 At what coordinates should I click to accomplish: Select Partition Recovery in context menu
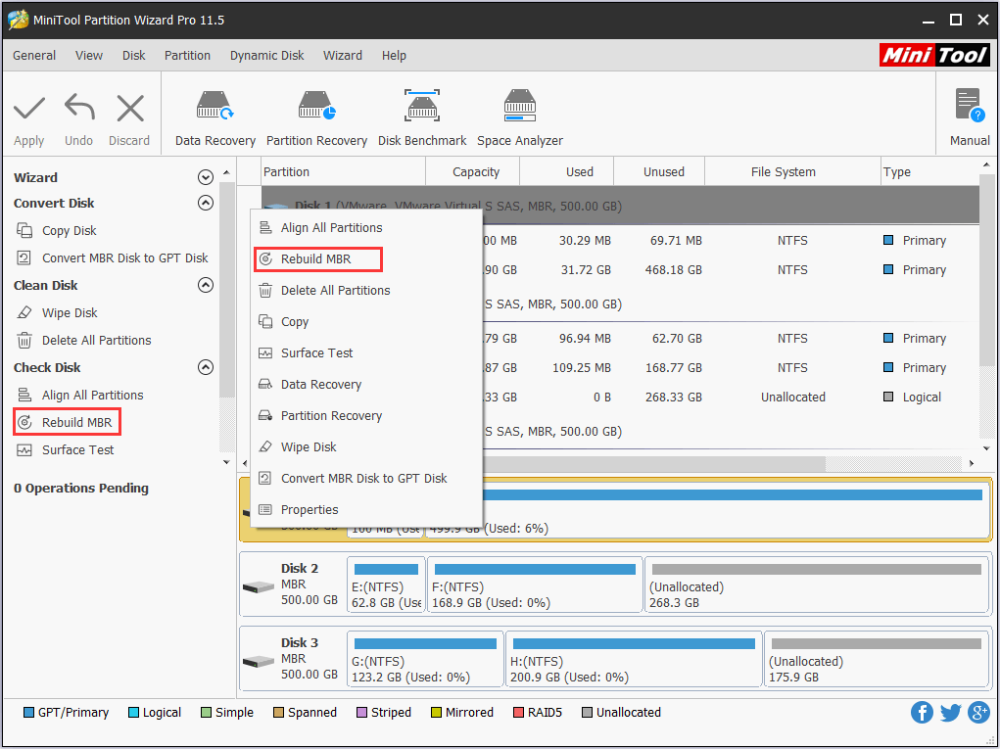[366, 415]
